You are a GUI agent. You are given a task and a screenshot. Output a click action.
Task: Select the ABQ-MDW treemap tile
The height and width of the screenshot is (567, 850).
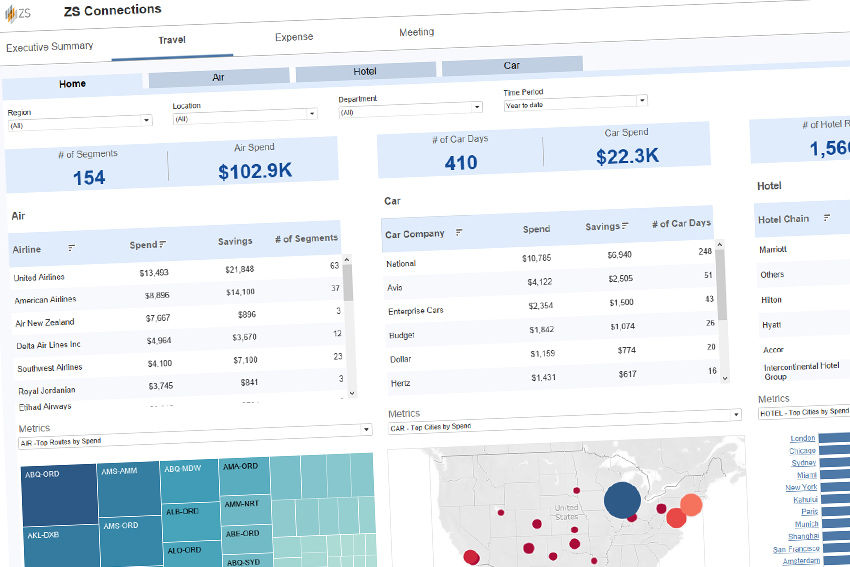pyautogui.click(x=190, y=480)
